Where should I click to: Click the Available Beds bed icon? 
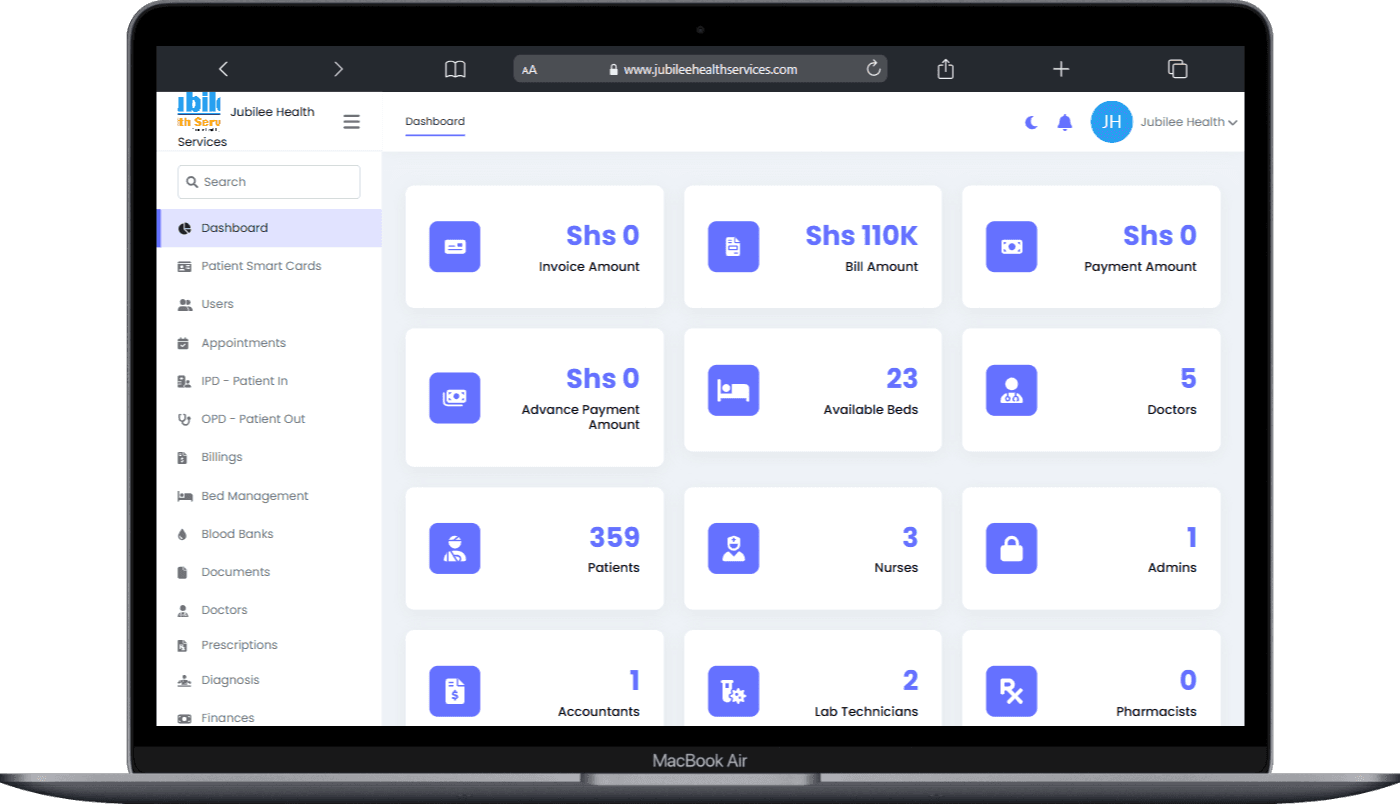(733, 390)
